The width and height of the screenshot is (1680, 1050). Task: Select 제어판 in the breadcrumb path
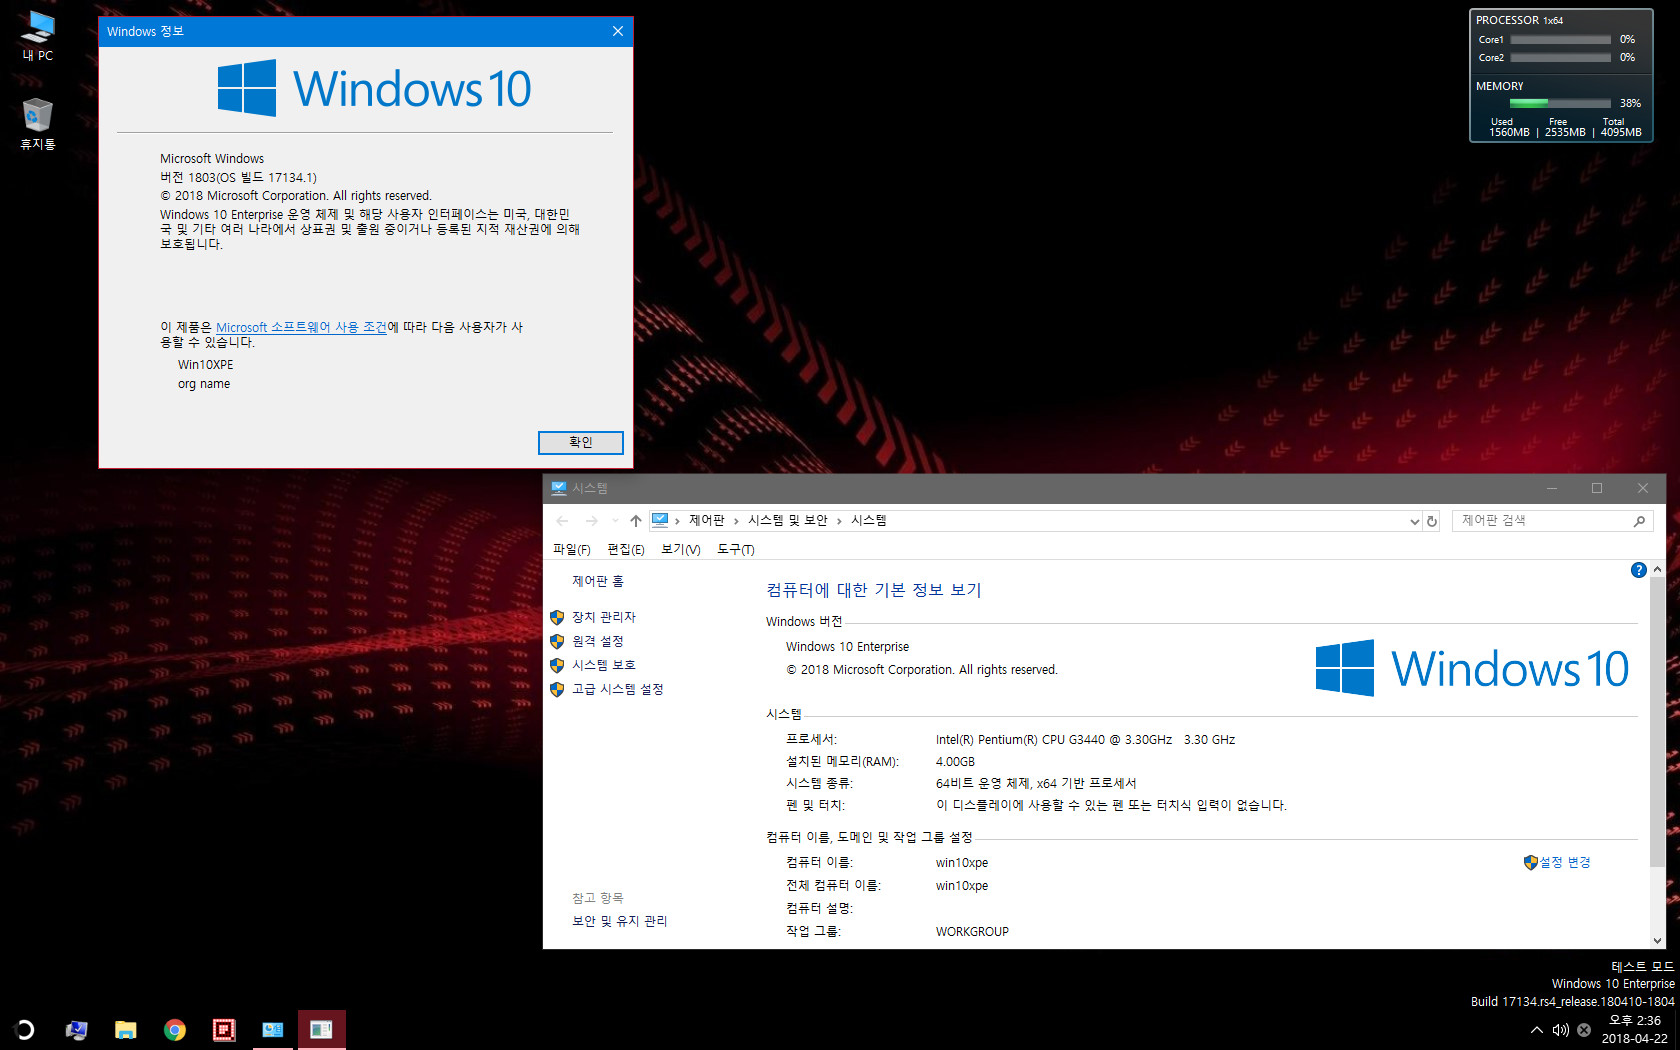[706, 520]
